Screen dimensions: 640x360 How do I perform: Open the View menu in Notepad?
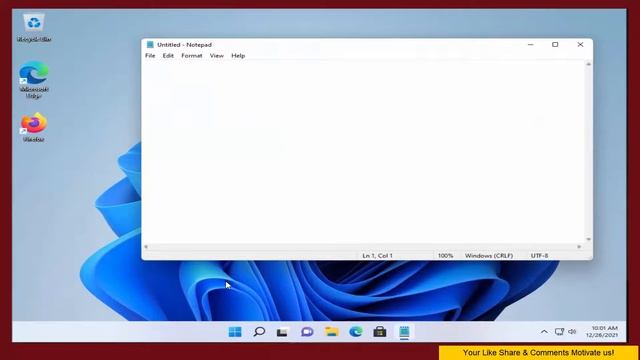217,56
